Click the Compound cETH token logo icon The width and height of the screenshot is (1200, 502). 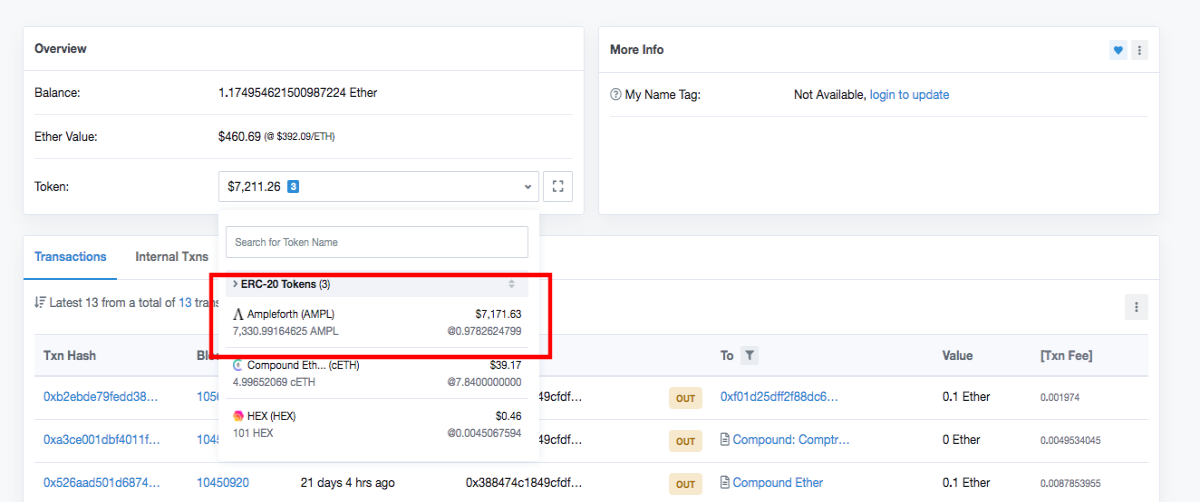click(x=238, y=365)
